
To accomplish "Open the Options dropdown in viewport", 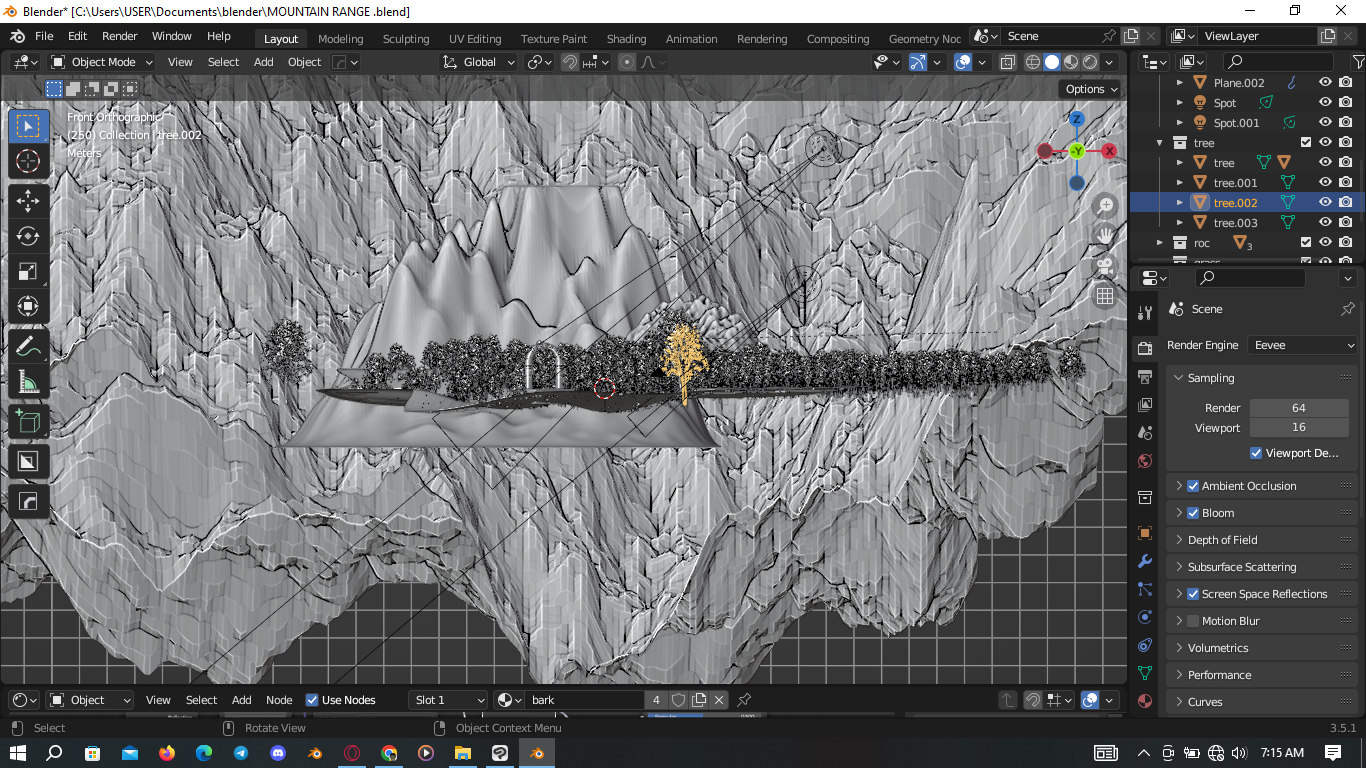I will coord(1091,89).
